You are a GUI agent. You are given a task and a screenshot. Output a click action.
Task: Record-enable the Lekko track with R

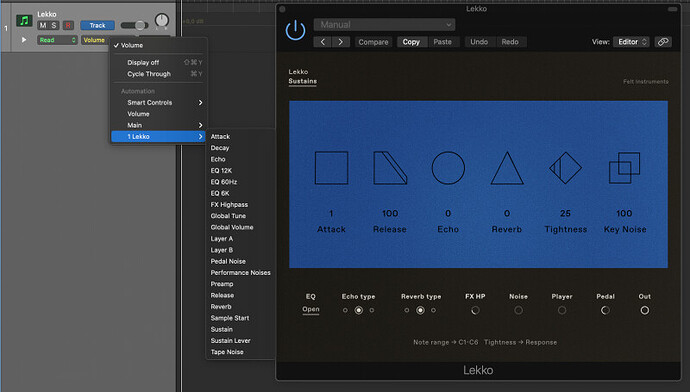tap(68, 26)
